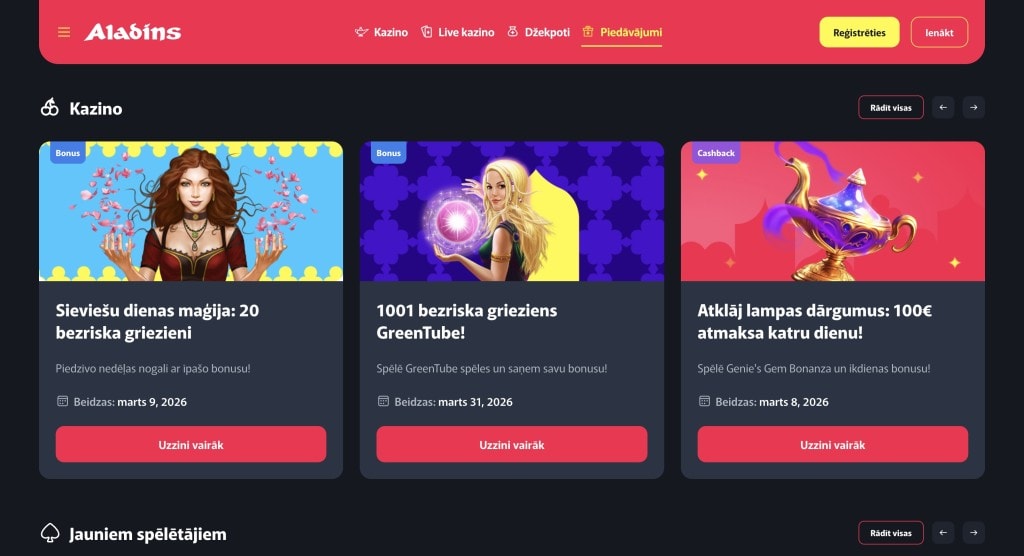
Task: Open the magic lamp cashback thumbnail
Action: tap(833, 211)
